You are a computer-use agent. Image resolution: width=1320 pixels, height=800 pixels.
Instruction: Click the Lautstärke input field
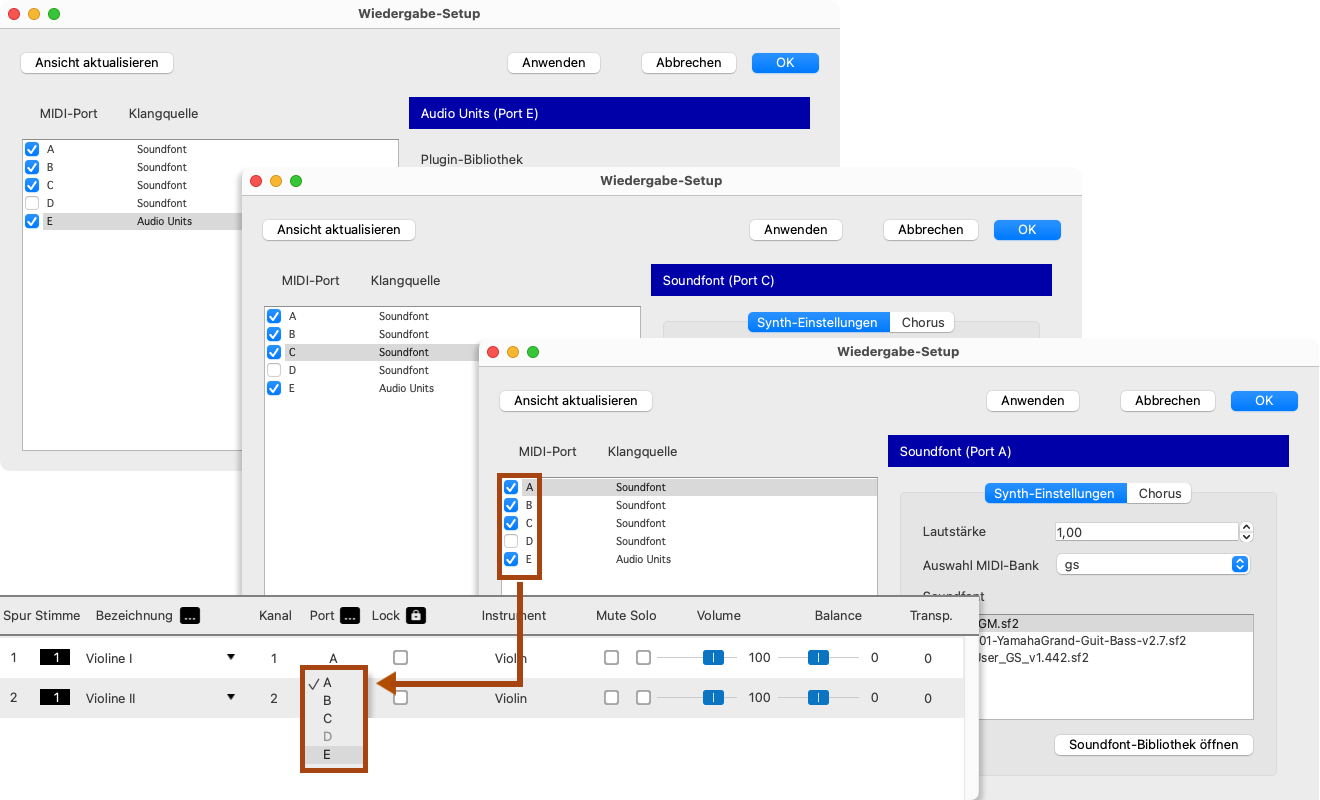pos(1146,532)
